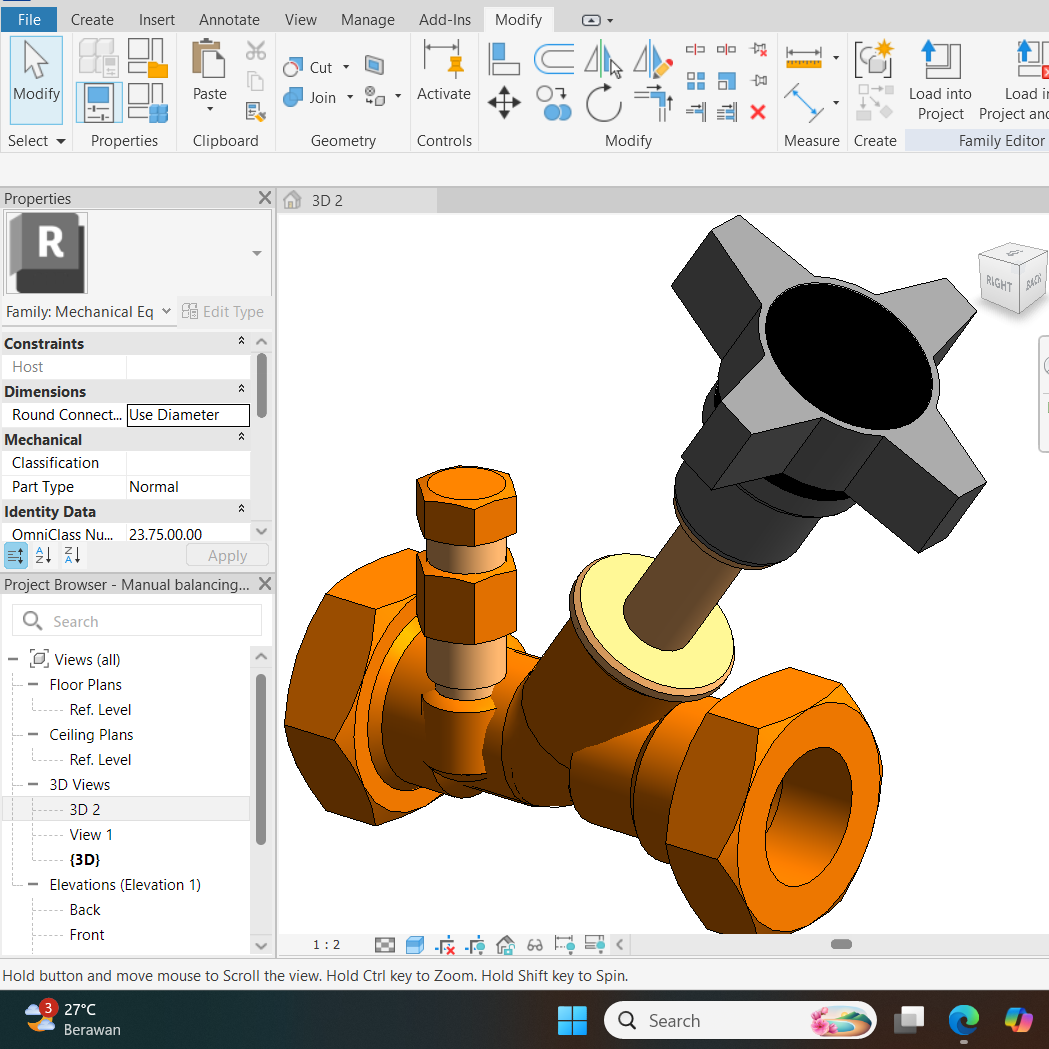Open Family Category and Parameters icon
The height and width of the screenshot is (1049, 1049).
click(147, 58)
